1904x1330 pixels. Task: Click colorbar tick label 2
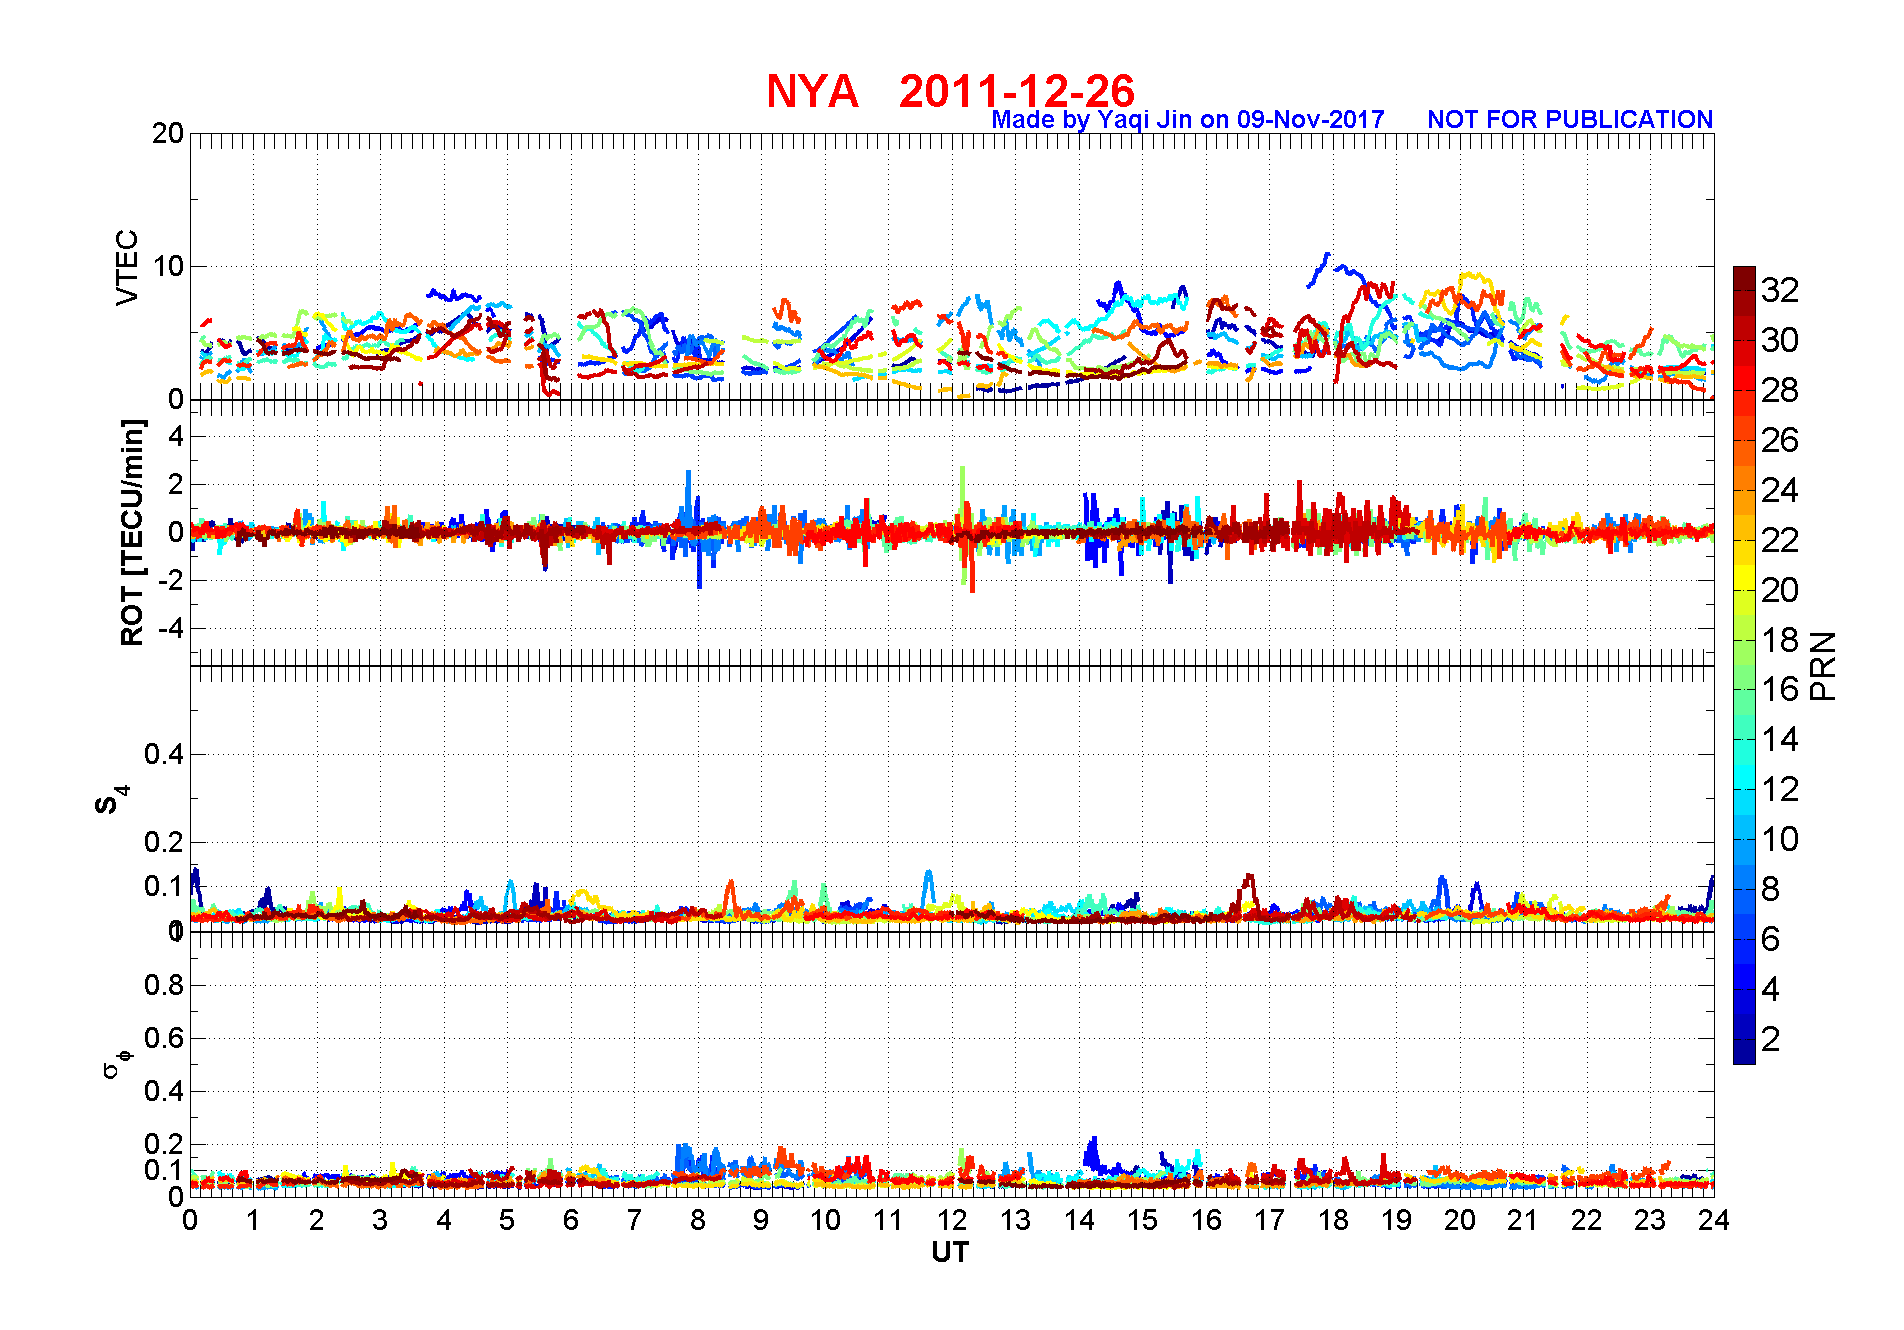tap(1771, 1039)
